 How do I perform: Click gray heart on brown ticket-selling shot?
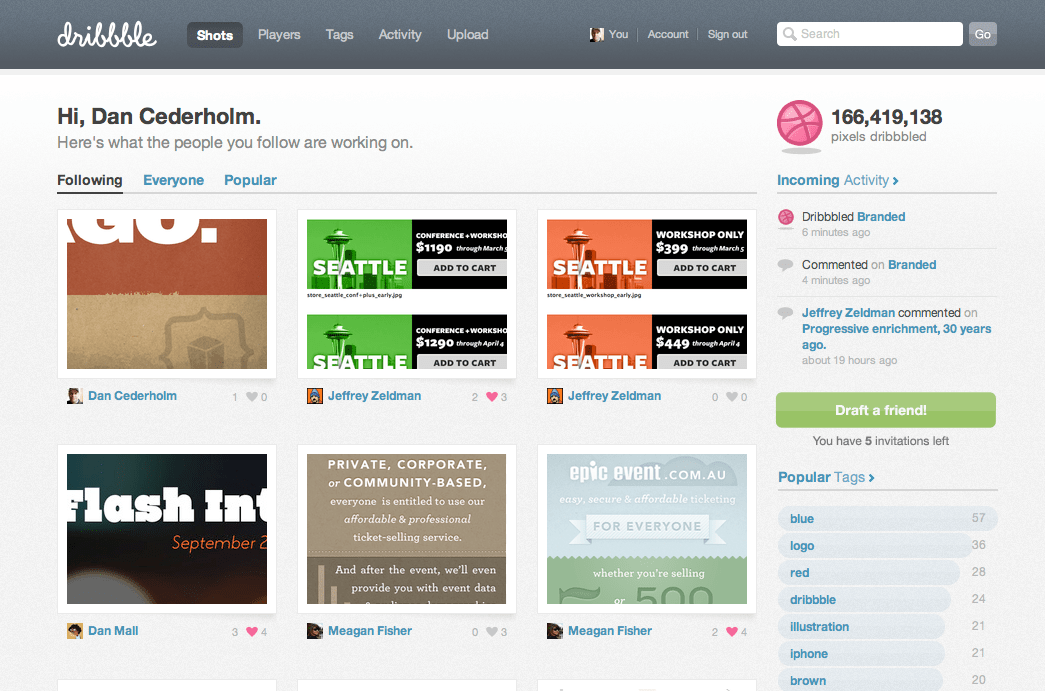tap(492, 632)
